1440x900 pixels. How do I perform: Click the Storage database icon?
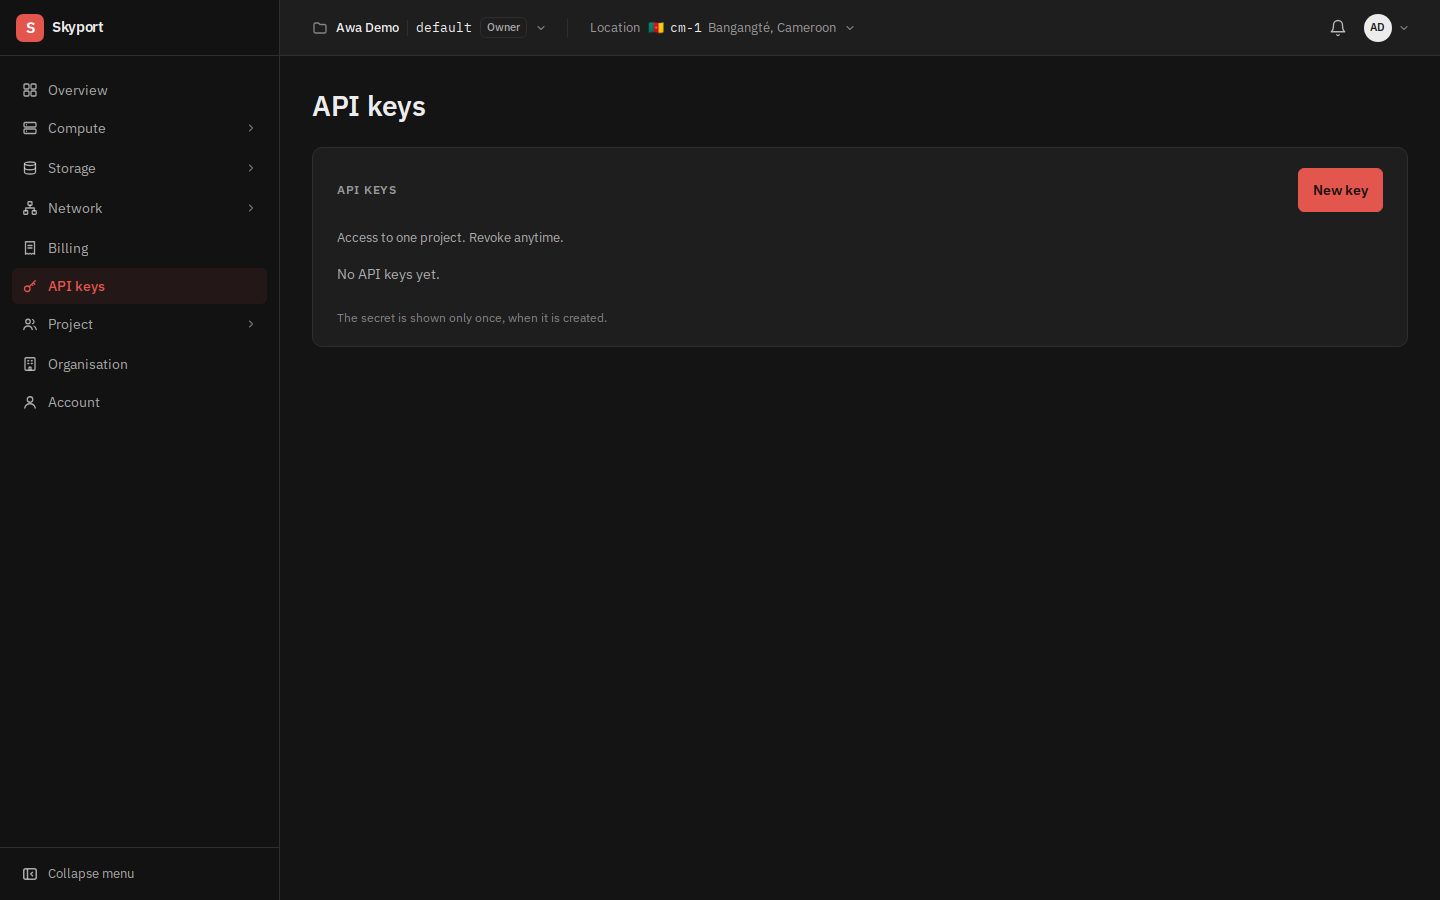pyautogui.click(x=30, y=168)
